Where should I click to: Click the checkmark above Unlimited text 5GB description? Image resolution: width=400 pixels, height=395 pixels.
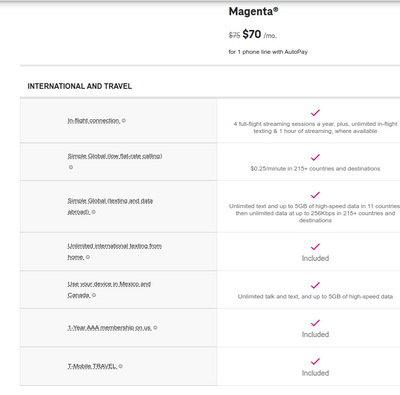click(315, 195)
